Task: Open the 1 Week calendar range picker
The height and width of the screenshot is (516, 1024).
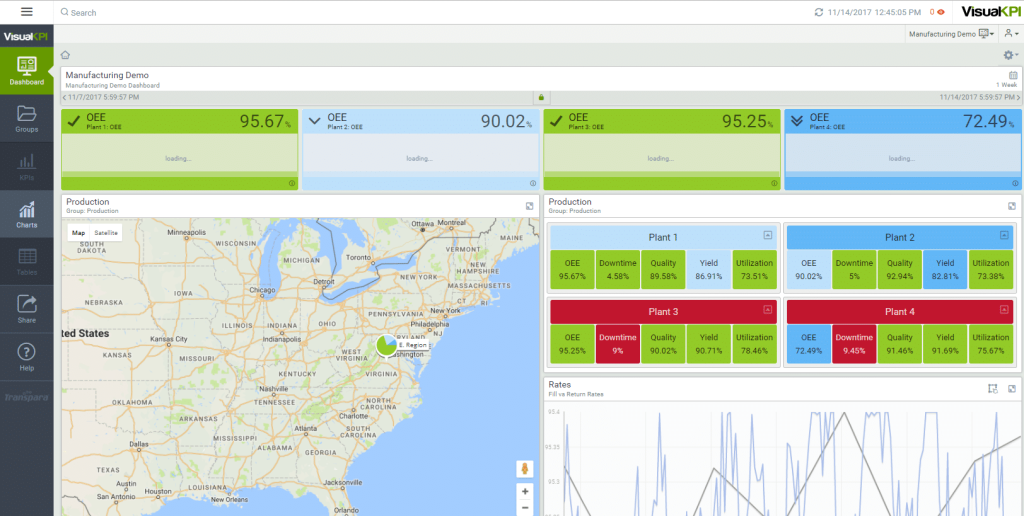Action: click(x=1012, y=75)
